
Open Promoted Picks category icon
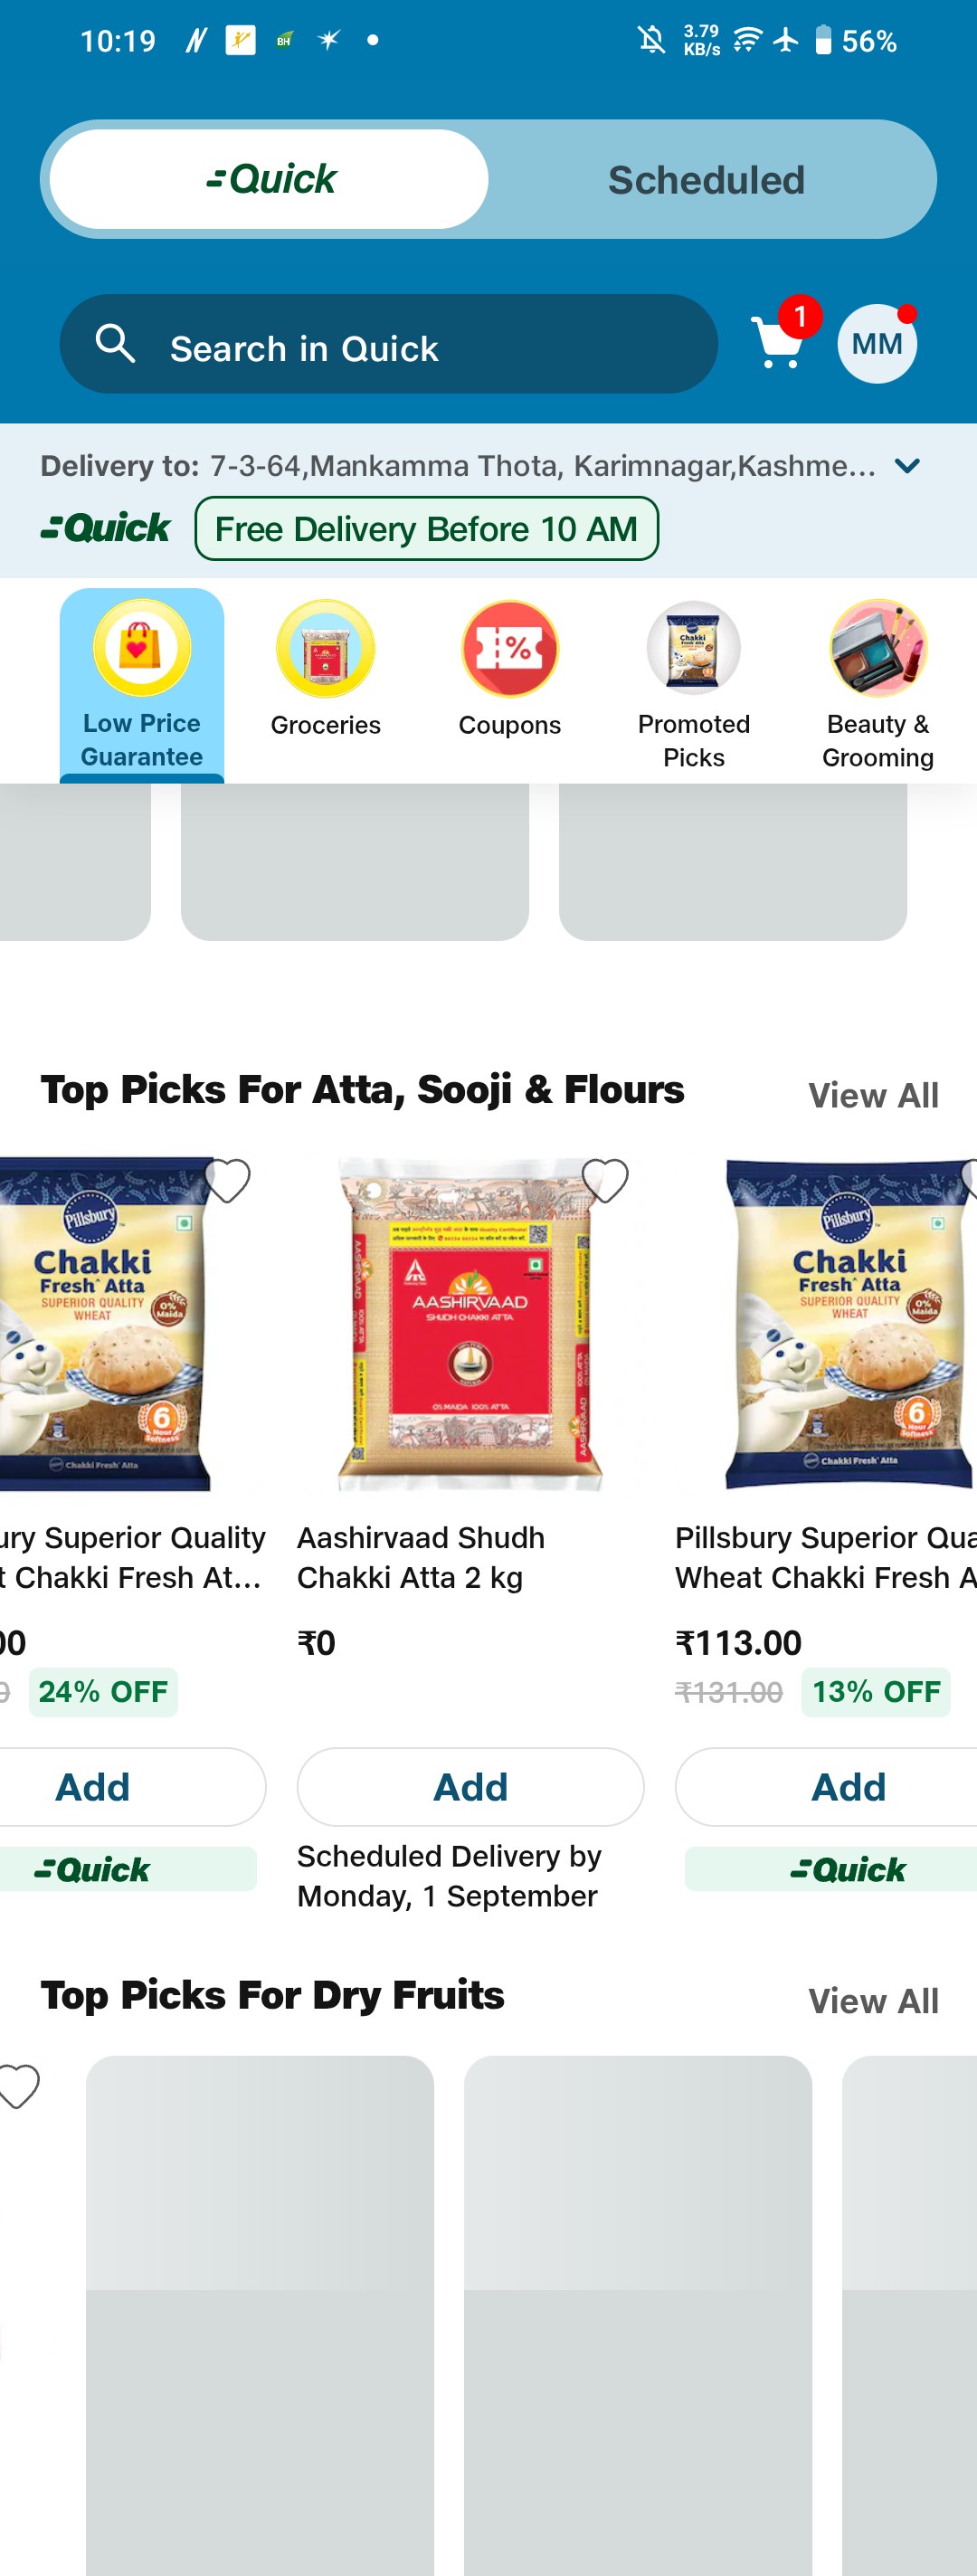(694, 648)
